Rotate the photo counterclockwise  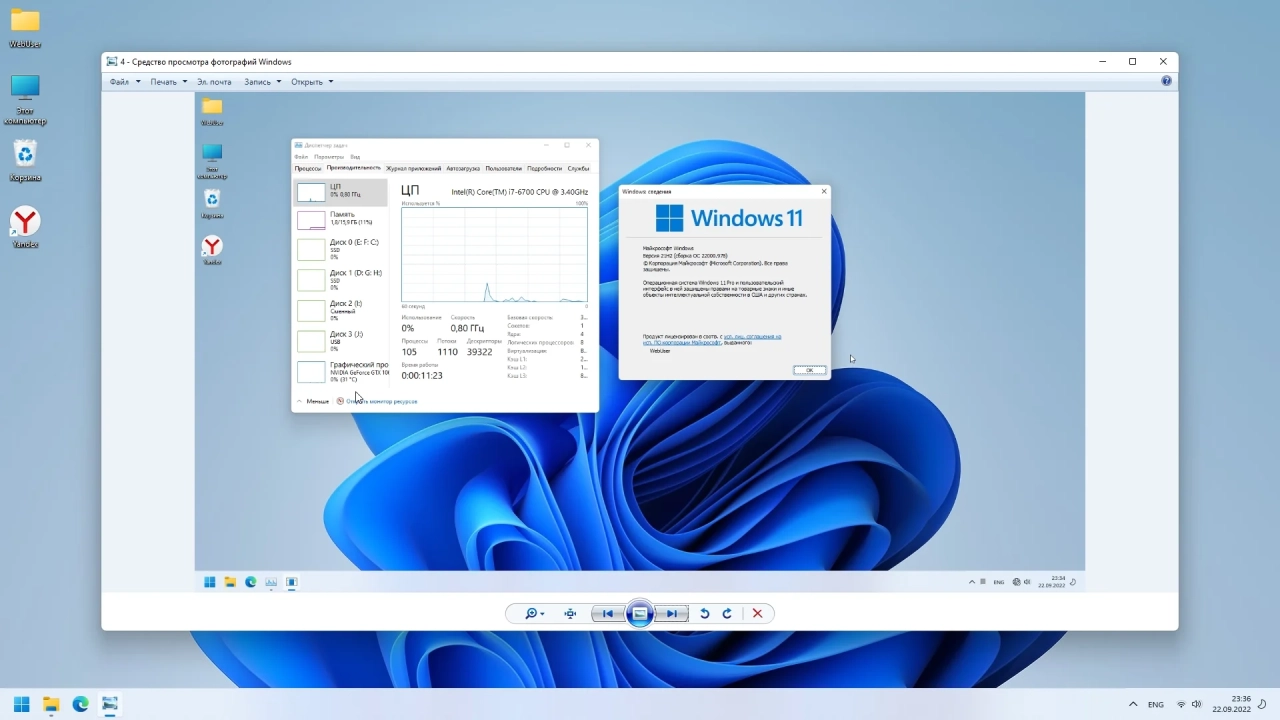704,614
